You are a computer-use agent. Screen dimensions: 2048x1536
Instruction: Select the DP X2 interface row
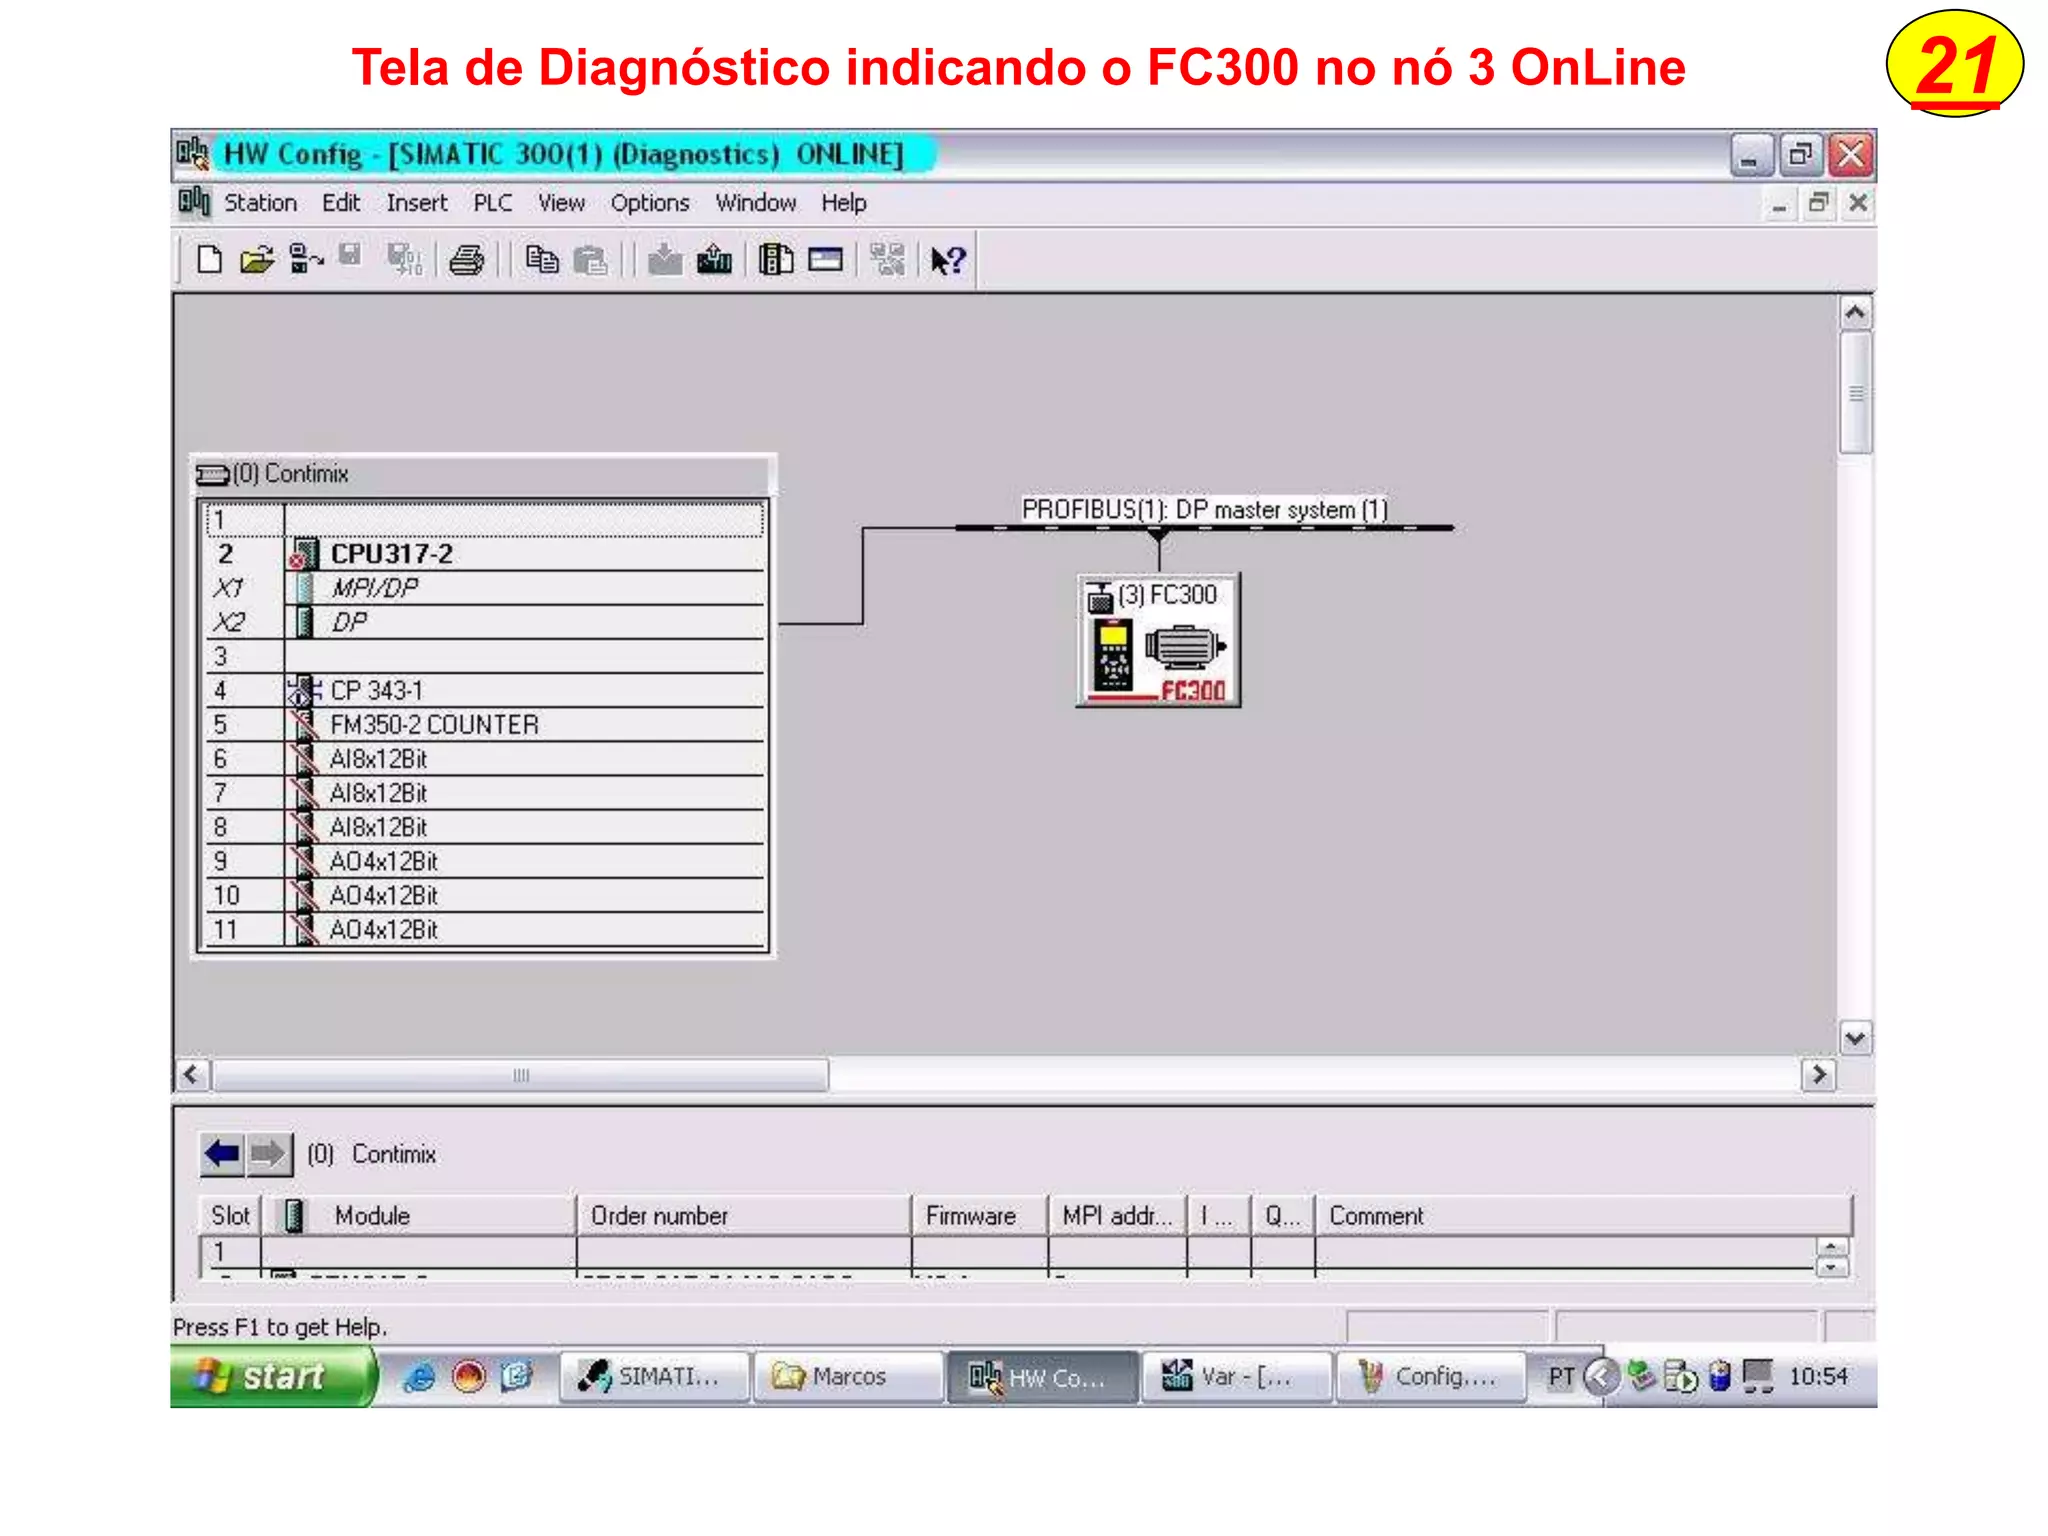pyautogui.click(x=484, y=622)
